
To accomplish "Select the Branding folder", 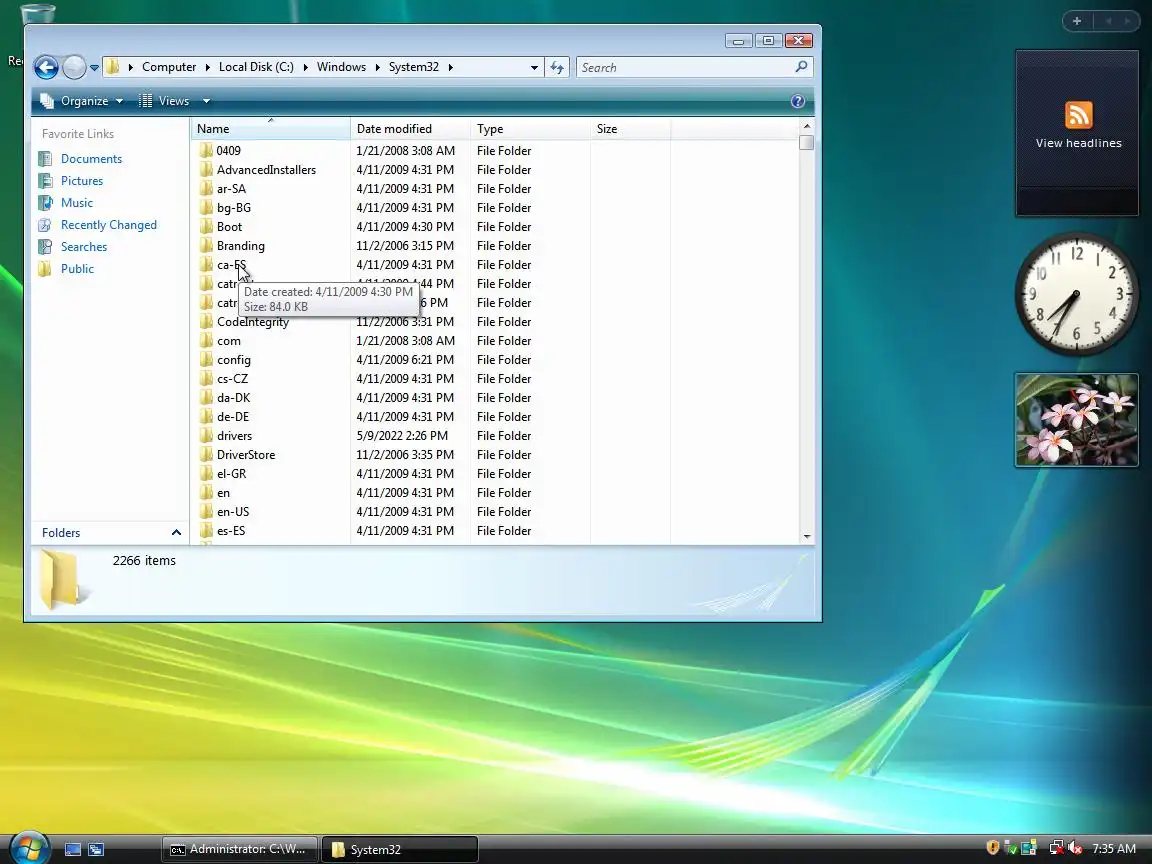I will coord(240,246).
